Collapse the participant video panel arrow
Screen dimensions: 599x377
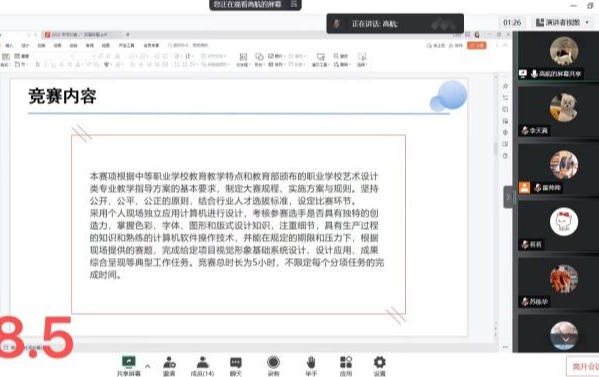coord(508,197)
